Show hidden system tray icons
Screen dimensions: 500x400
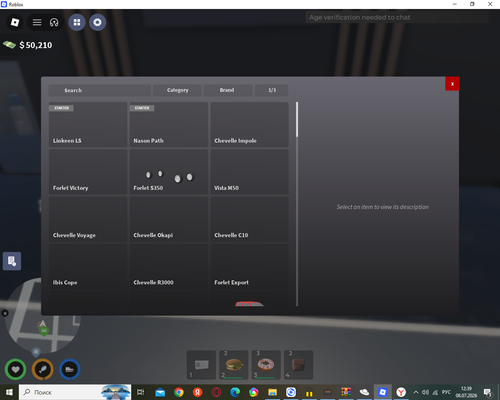pyautogui.click(x=416, y=392)
